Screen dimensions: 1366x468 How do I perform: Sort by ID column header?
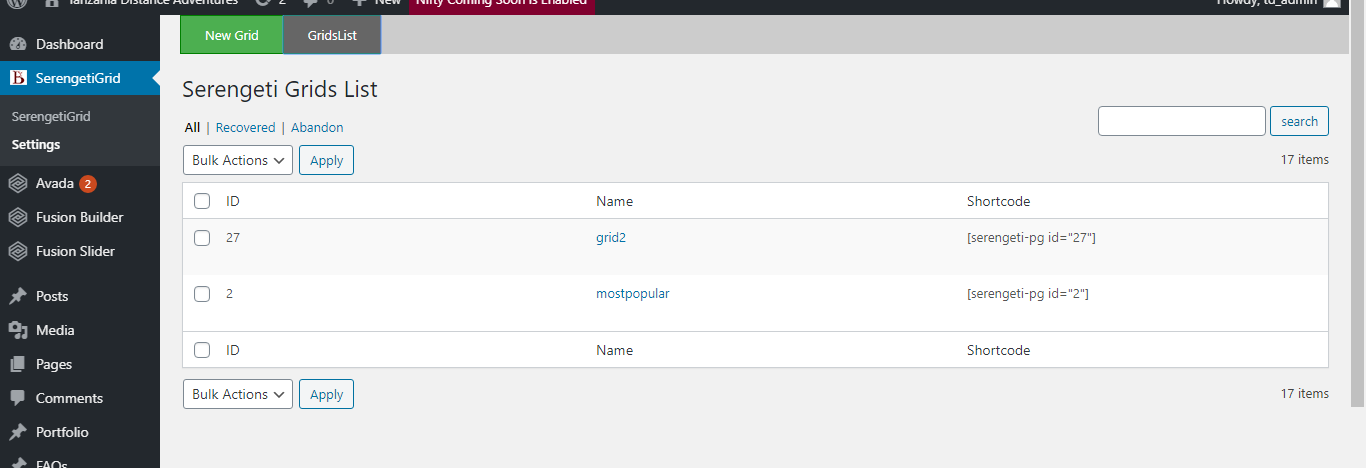tap(233, 201)
